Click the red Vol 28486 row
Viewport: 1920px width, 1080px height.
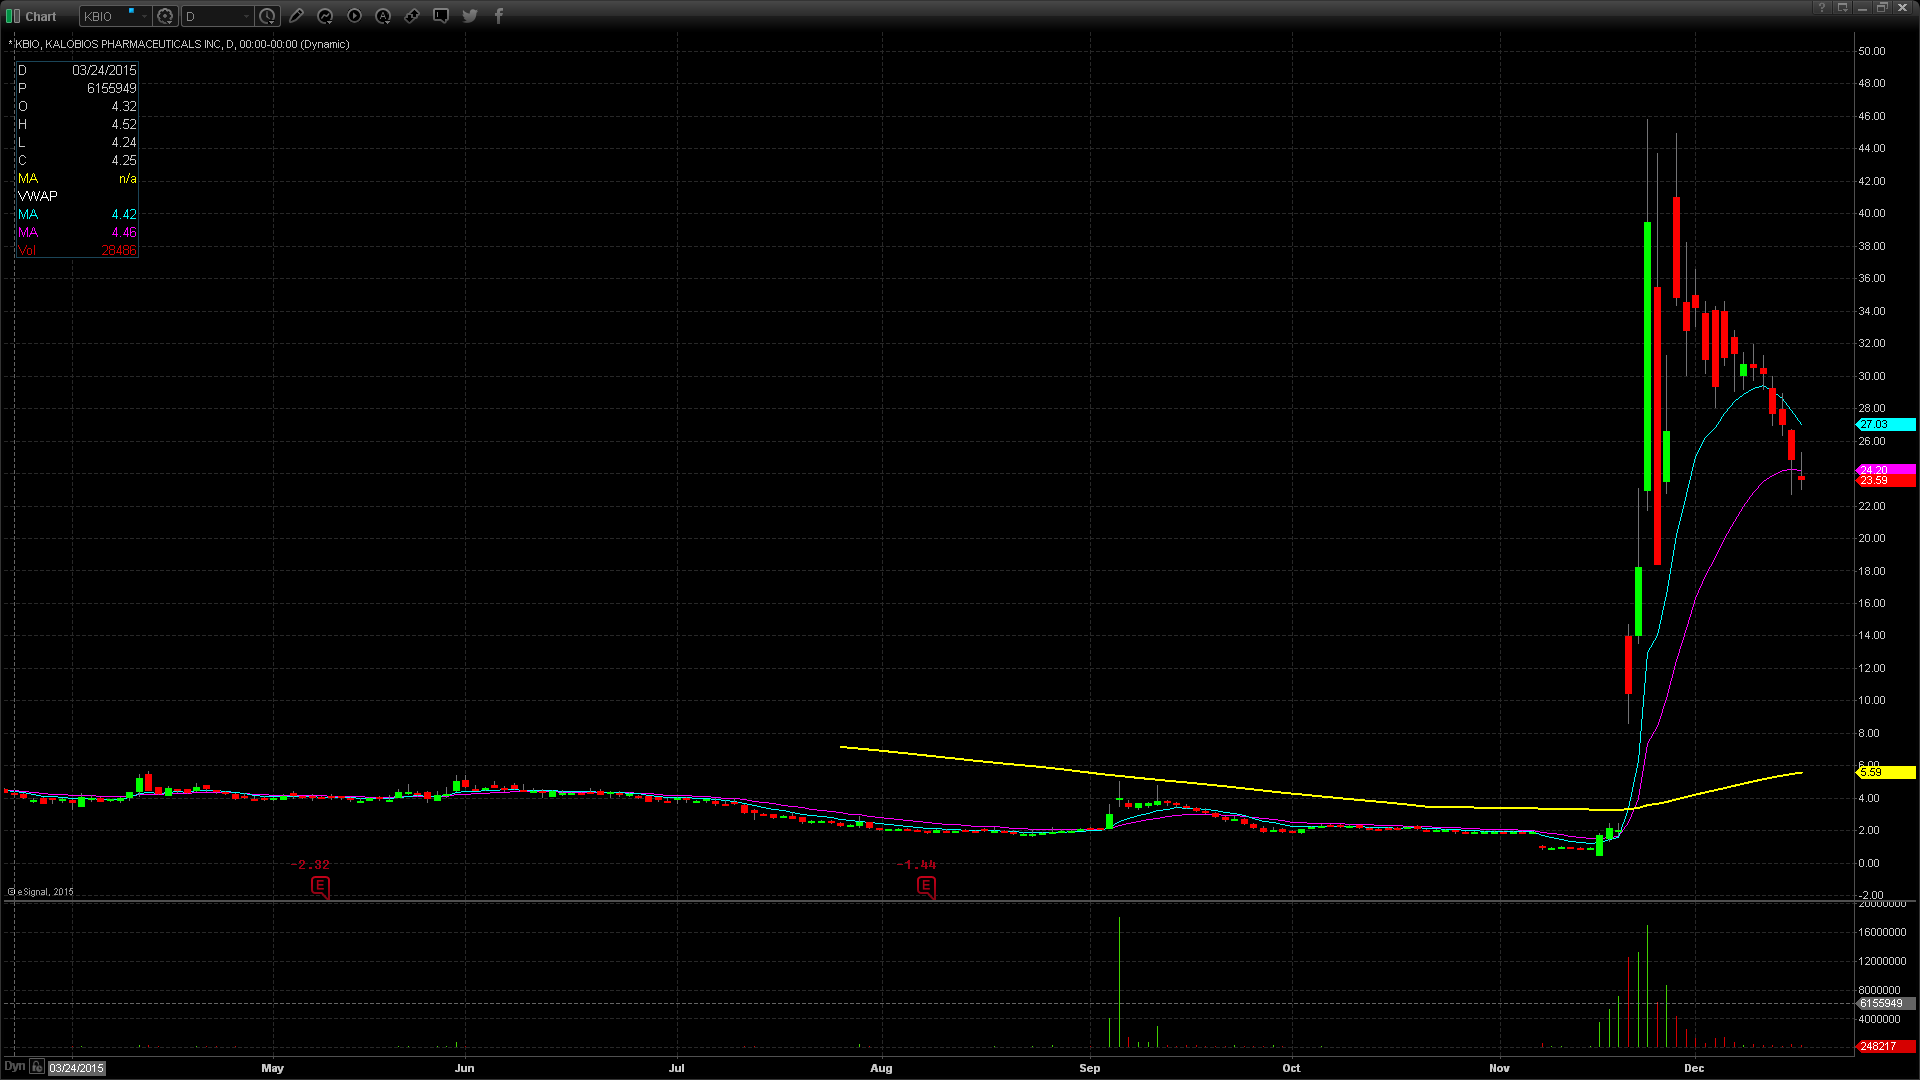pyautogui.click(x=77, y=251)
